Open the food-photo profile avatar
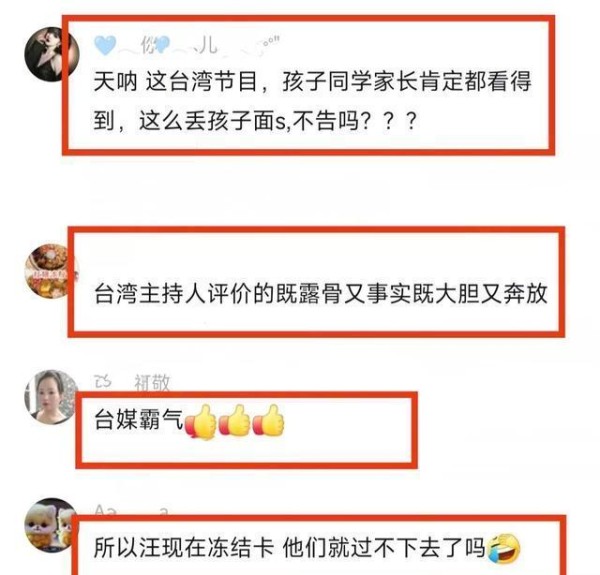 point(52,271)
